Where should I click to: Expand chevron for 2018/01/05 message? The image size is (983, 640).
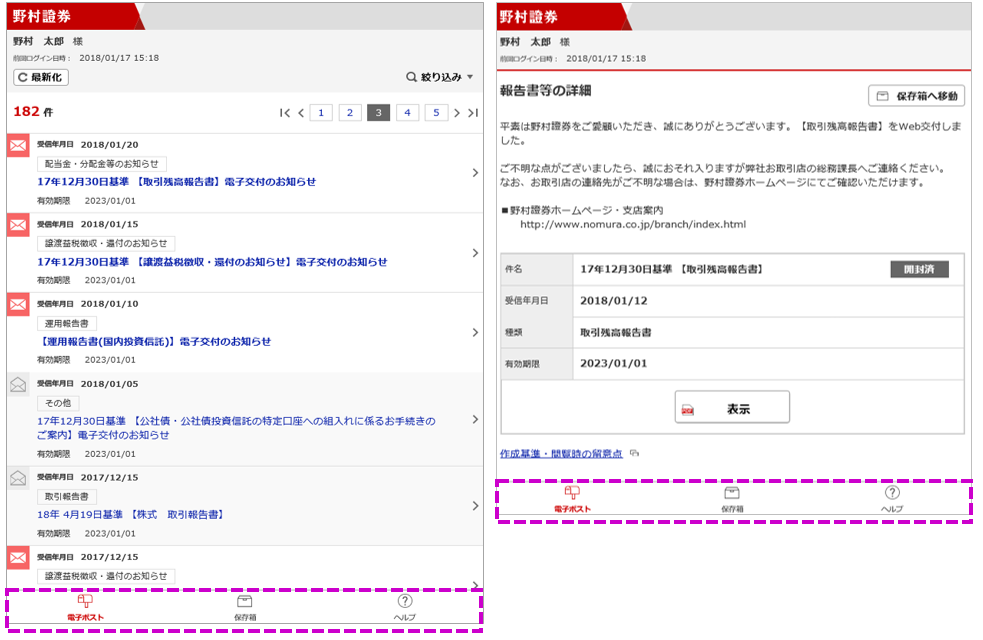click(x=475, y=419)
